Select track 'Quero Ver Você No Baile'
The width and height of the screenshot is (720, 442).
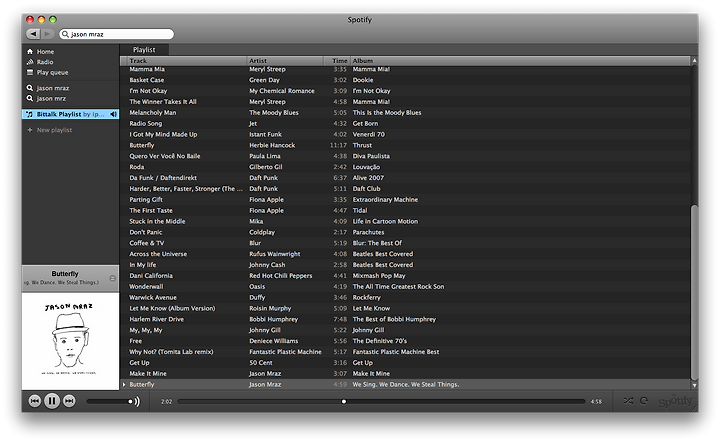pyautogui.click(x=165, y=156)
